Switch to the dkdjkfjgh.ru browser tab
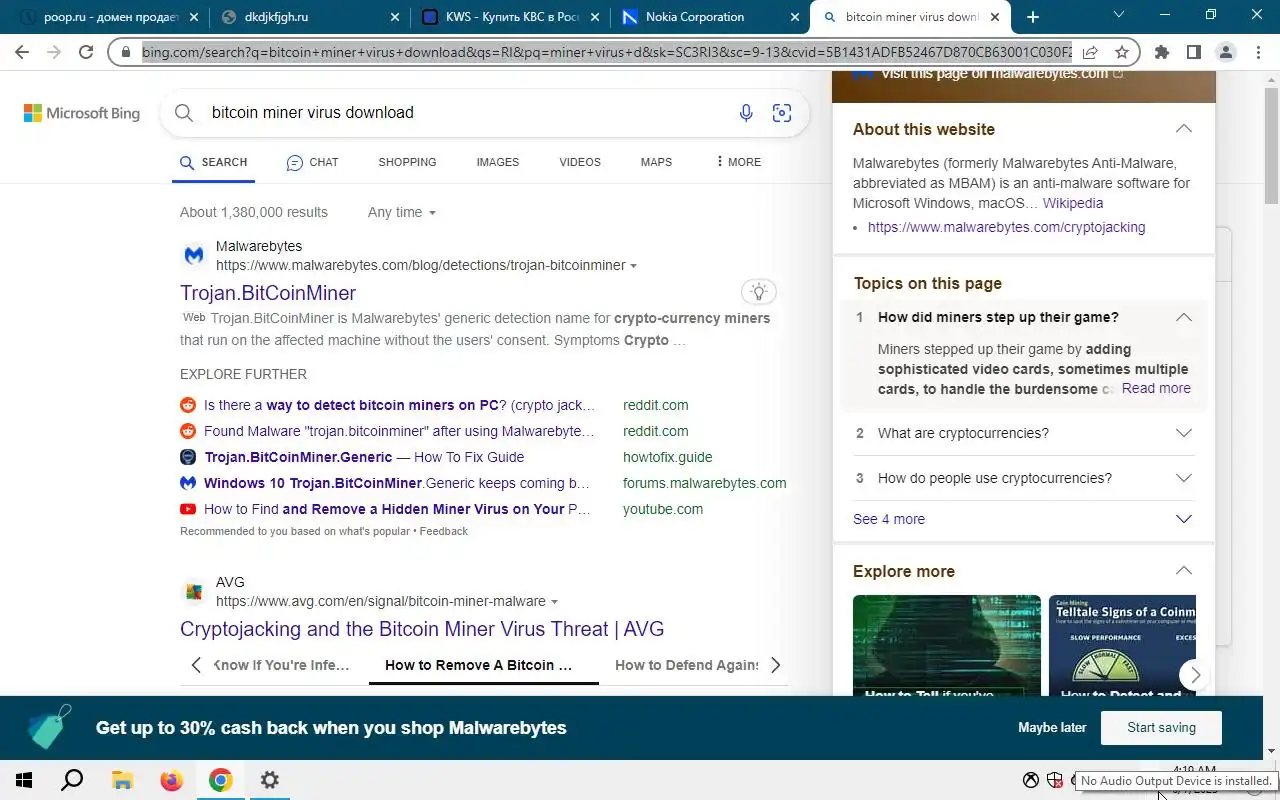The height and width of the screenshot is (800, 1280). (x=310, y=17)
